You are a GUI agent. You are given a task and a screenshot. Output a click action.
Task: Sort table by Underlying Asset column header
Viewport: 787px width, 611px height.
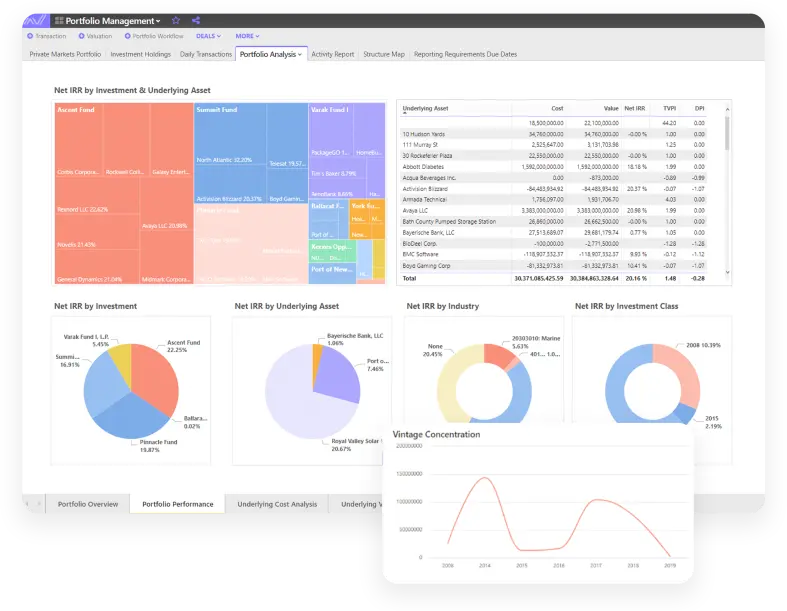click(425, 108)
